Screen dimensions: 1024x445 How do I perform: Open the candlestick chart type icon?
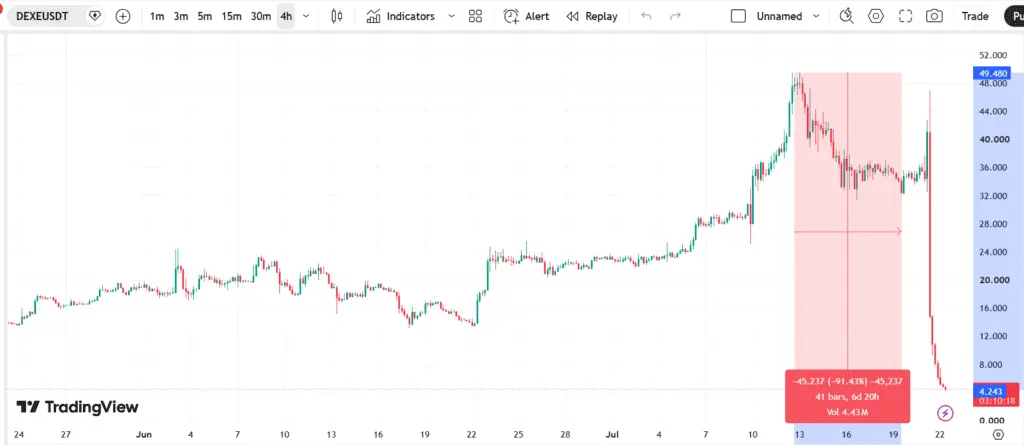click(x=337, y=16)
